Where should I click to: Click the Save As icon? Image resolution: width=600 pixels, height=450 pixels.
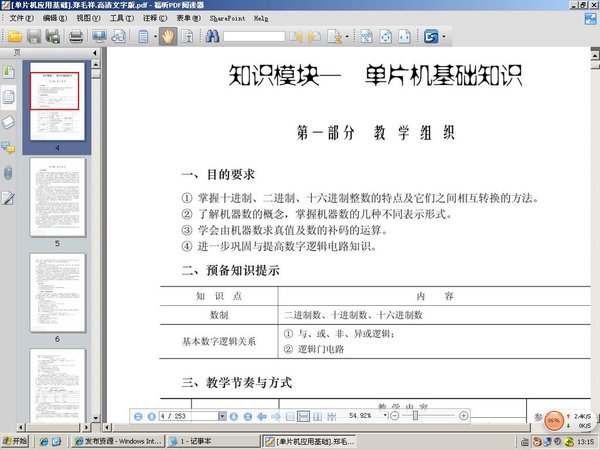click(x=53, y=37)
